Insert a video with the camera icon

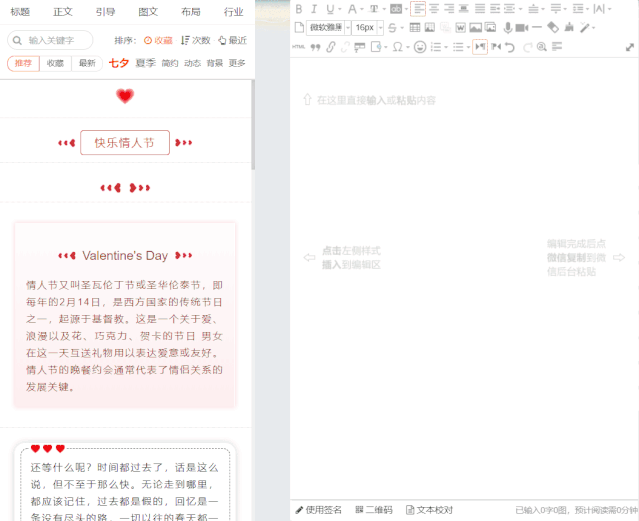click(522, 27)
